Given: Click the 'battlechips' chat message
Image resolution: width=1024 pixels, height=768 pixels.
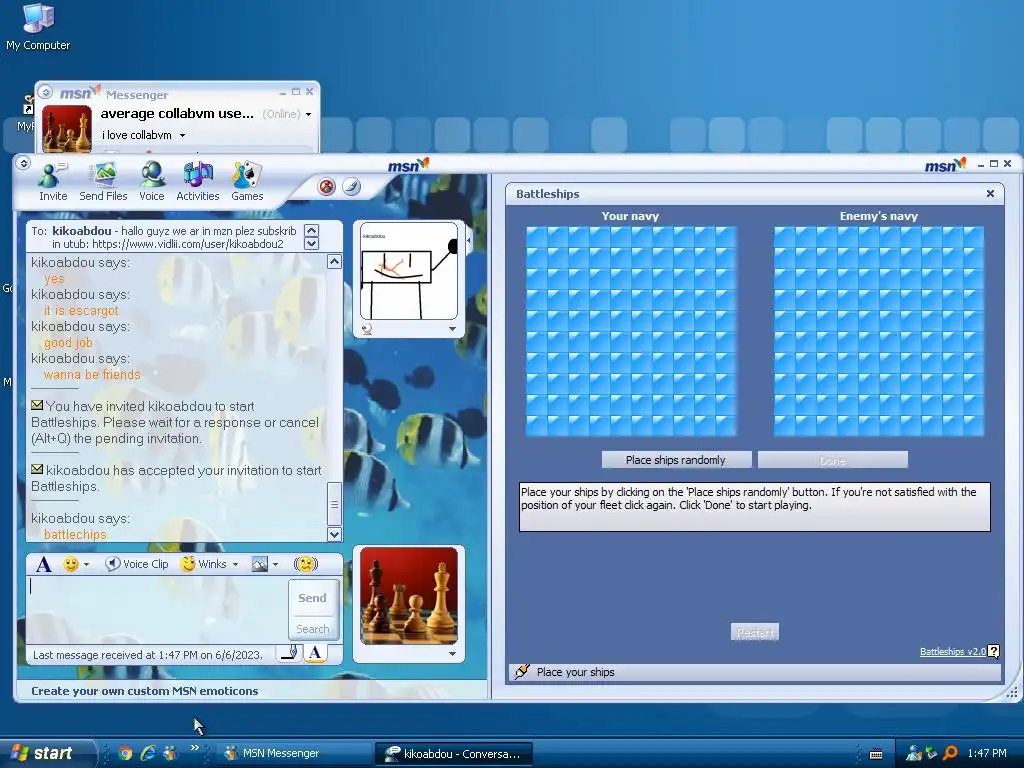Looking at the screenshot, I should pos(75,535).
